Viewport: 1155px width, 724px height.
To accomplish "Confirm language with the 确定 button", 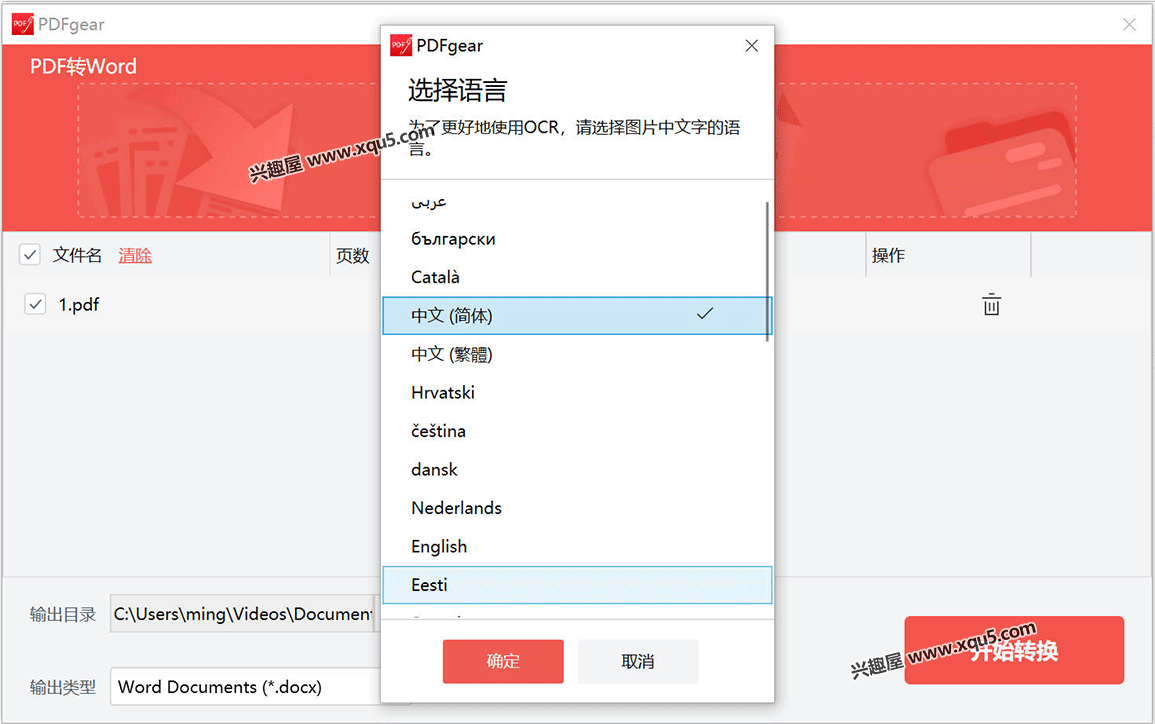I will pos(503,661).
